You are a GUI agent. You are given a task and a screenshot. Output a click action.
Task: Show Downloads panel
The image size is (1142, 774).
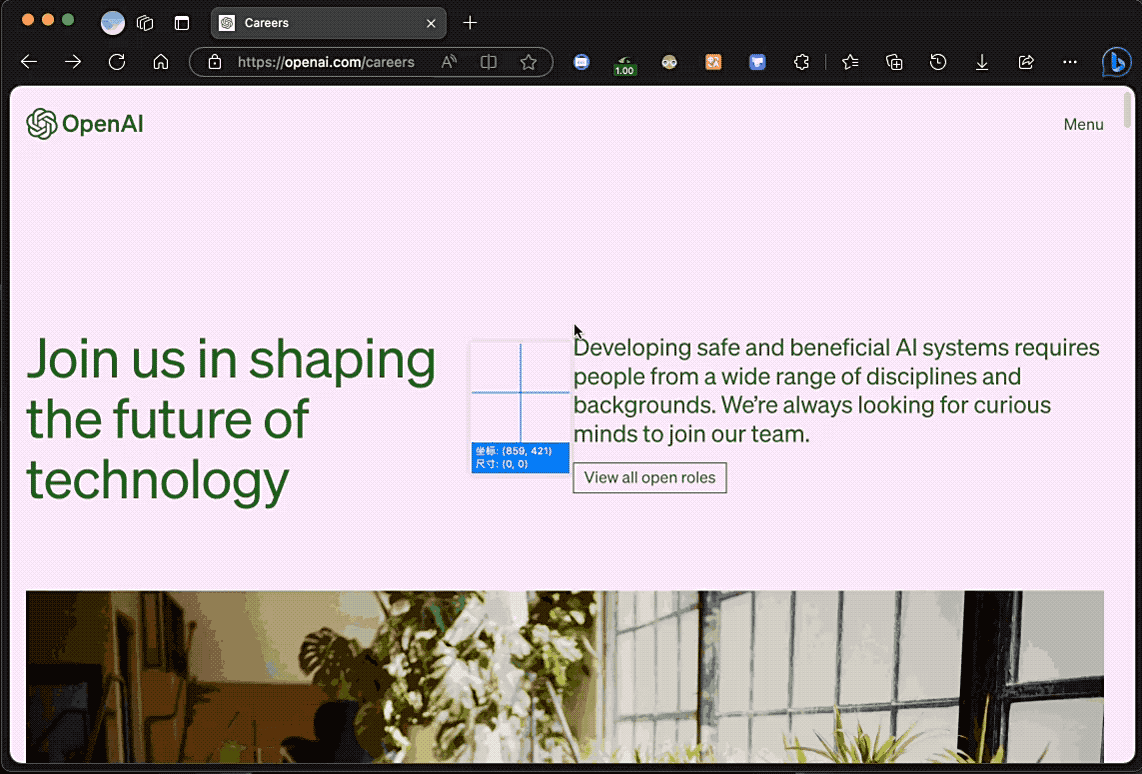(982, 62)
